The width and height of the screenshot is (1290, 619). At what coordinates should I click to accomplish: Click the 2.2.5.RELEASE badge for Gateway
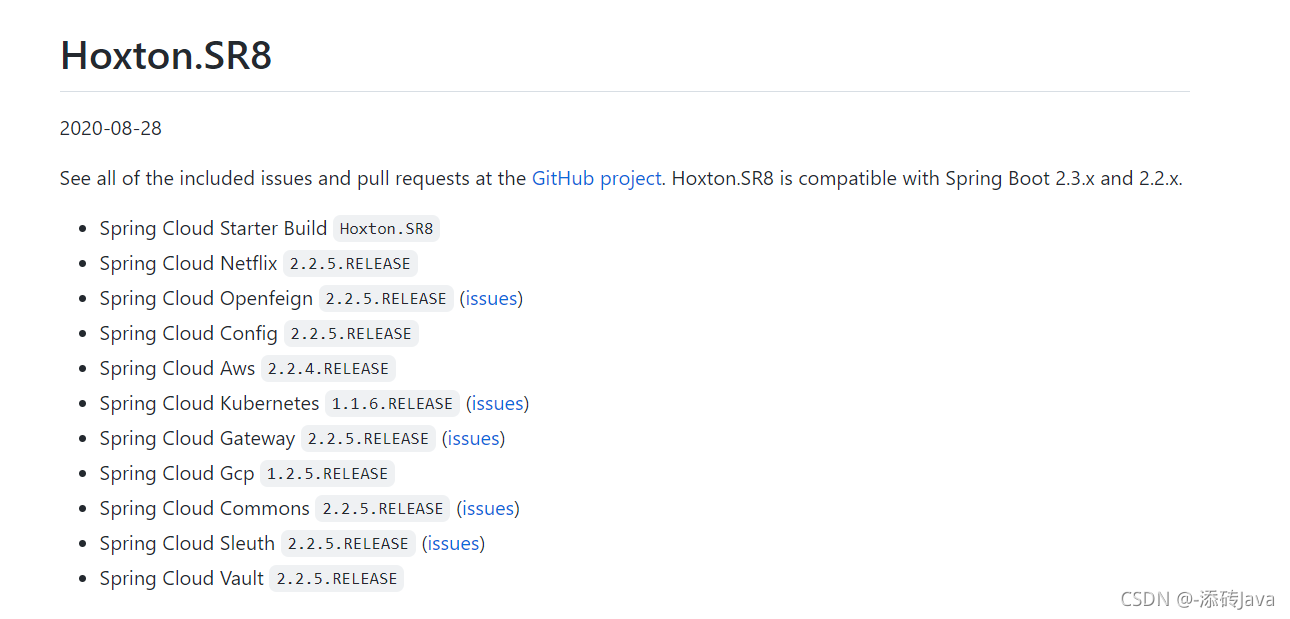click(x=368, y=438)
